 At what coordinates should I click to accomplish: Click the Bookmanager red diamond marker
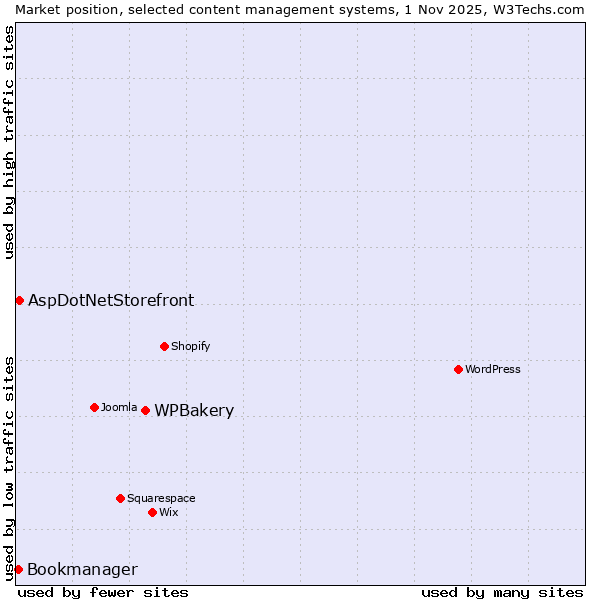click(x=18, y=569)
